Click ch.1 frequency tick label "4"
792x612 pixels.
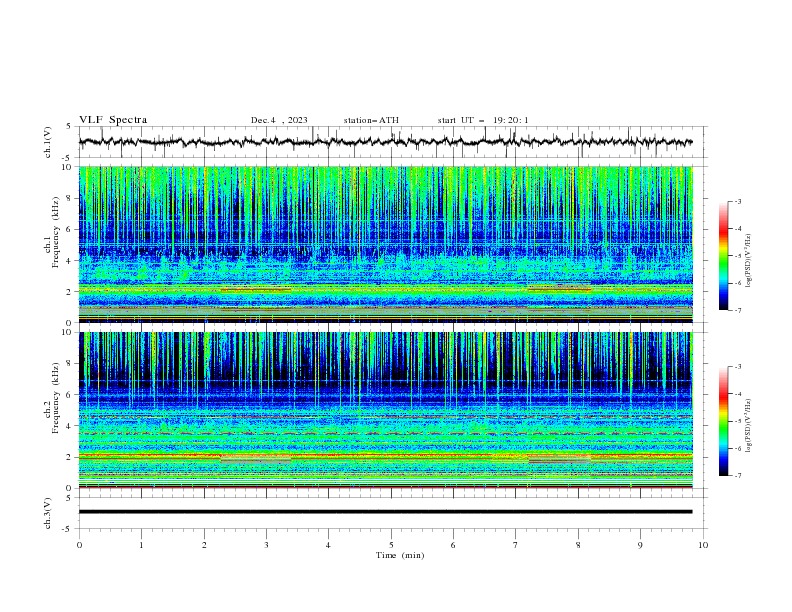pyautogui.click(x=71, y=261)
